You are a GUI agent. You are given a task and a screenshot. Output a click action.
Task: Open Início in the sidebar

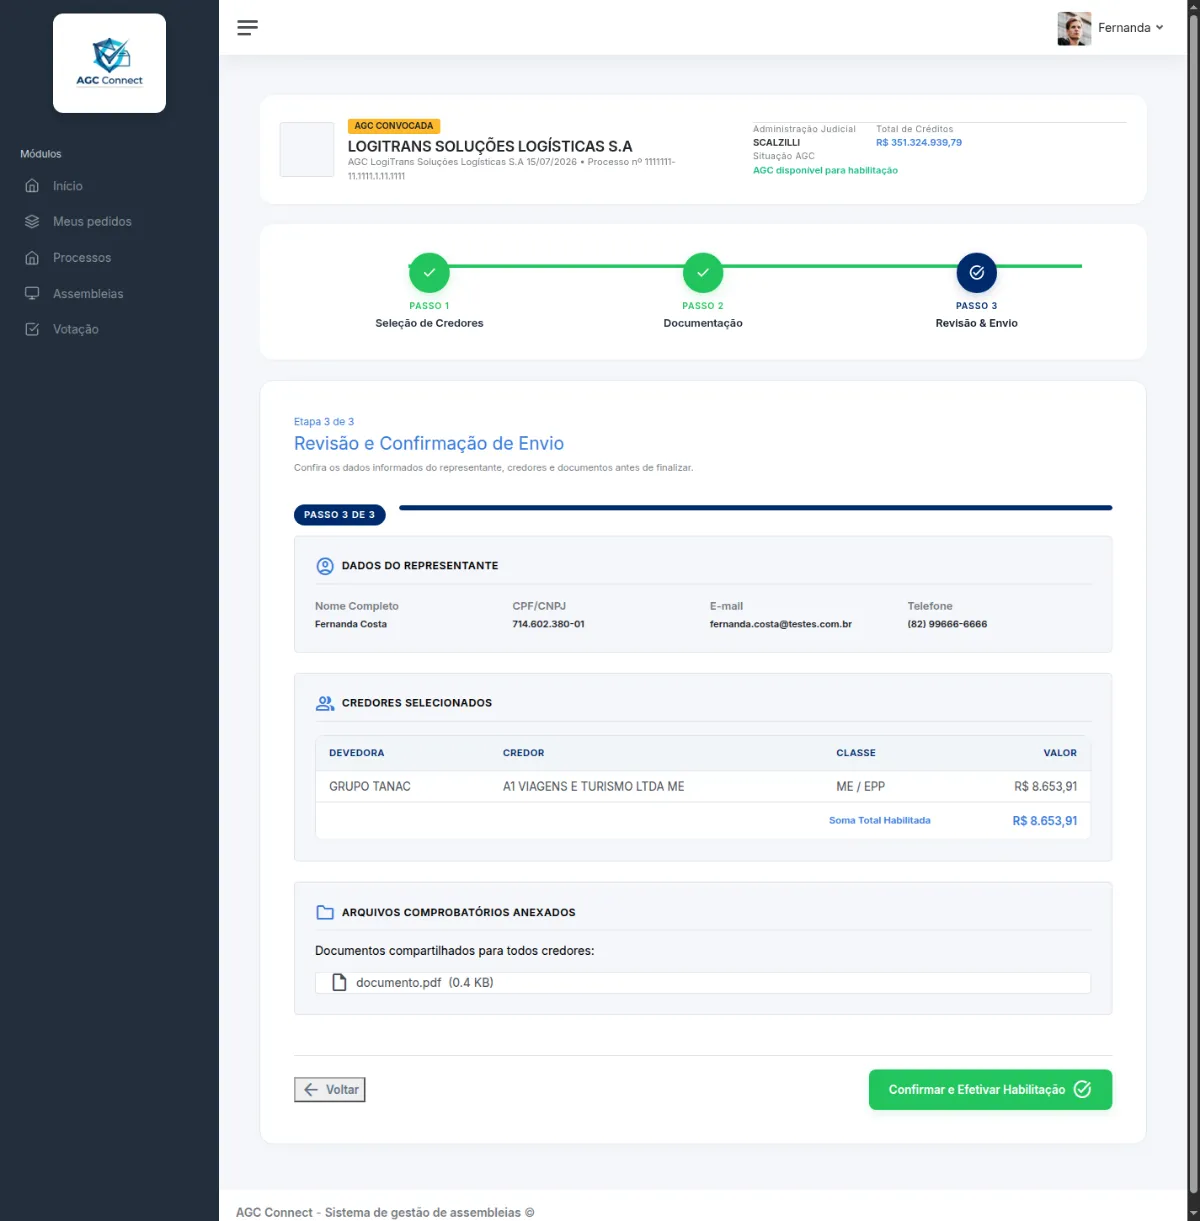coord(68,186)
